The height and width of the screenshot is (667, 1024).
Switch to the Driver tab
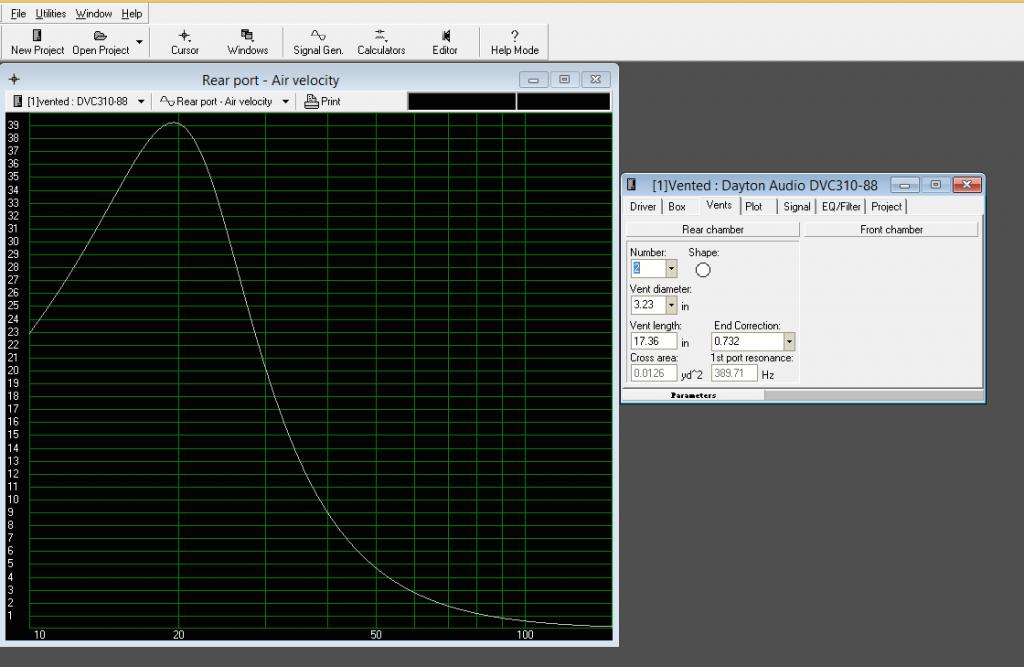[643, 206]
